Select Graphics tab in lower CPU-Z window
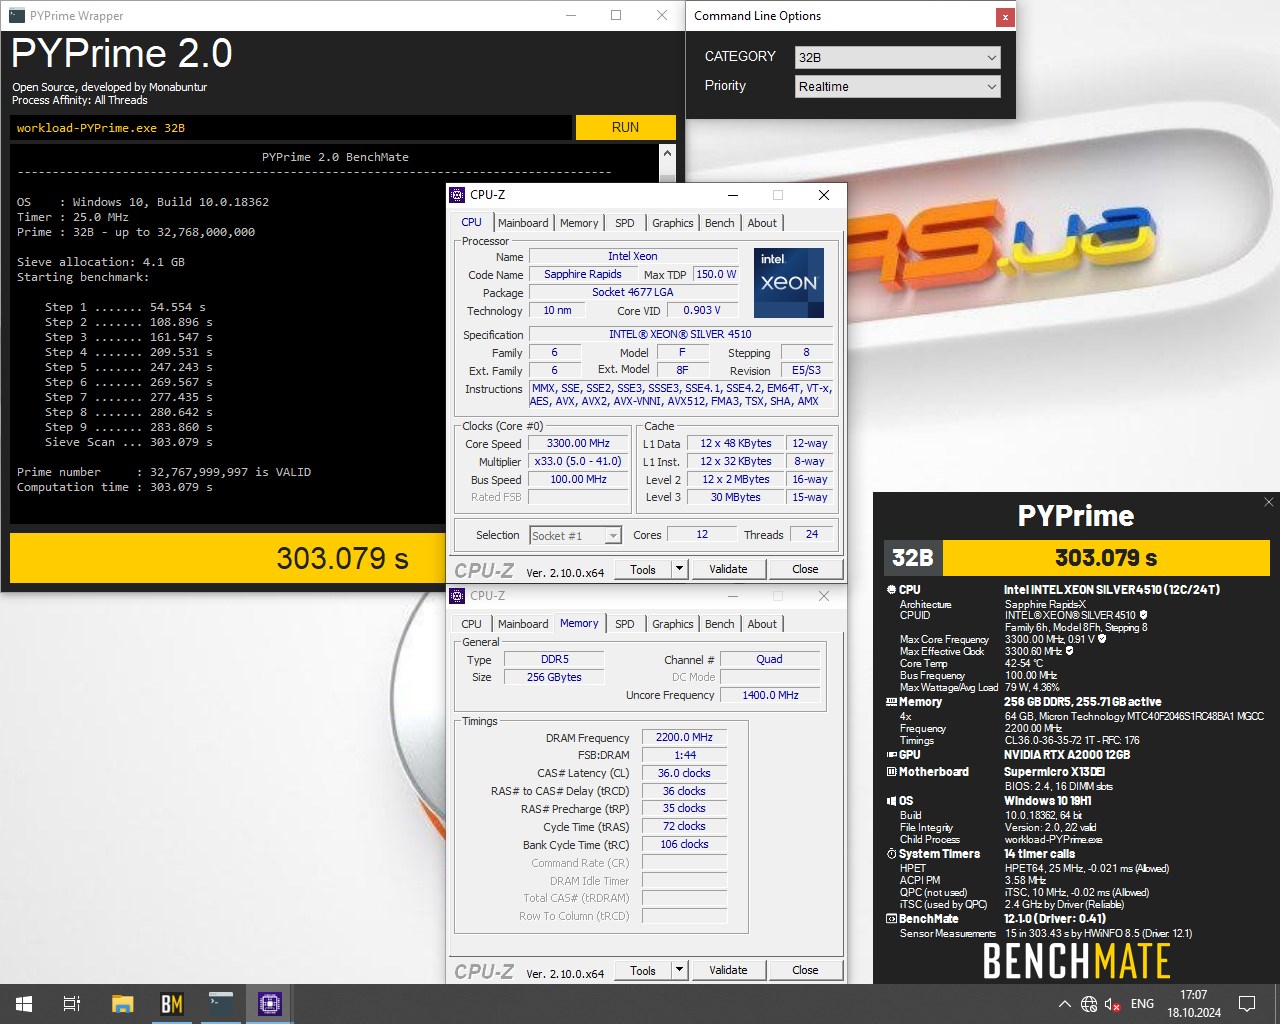This screenshot has height=1024, width=1280. 673,624
